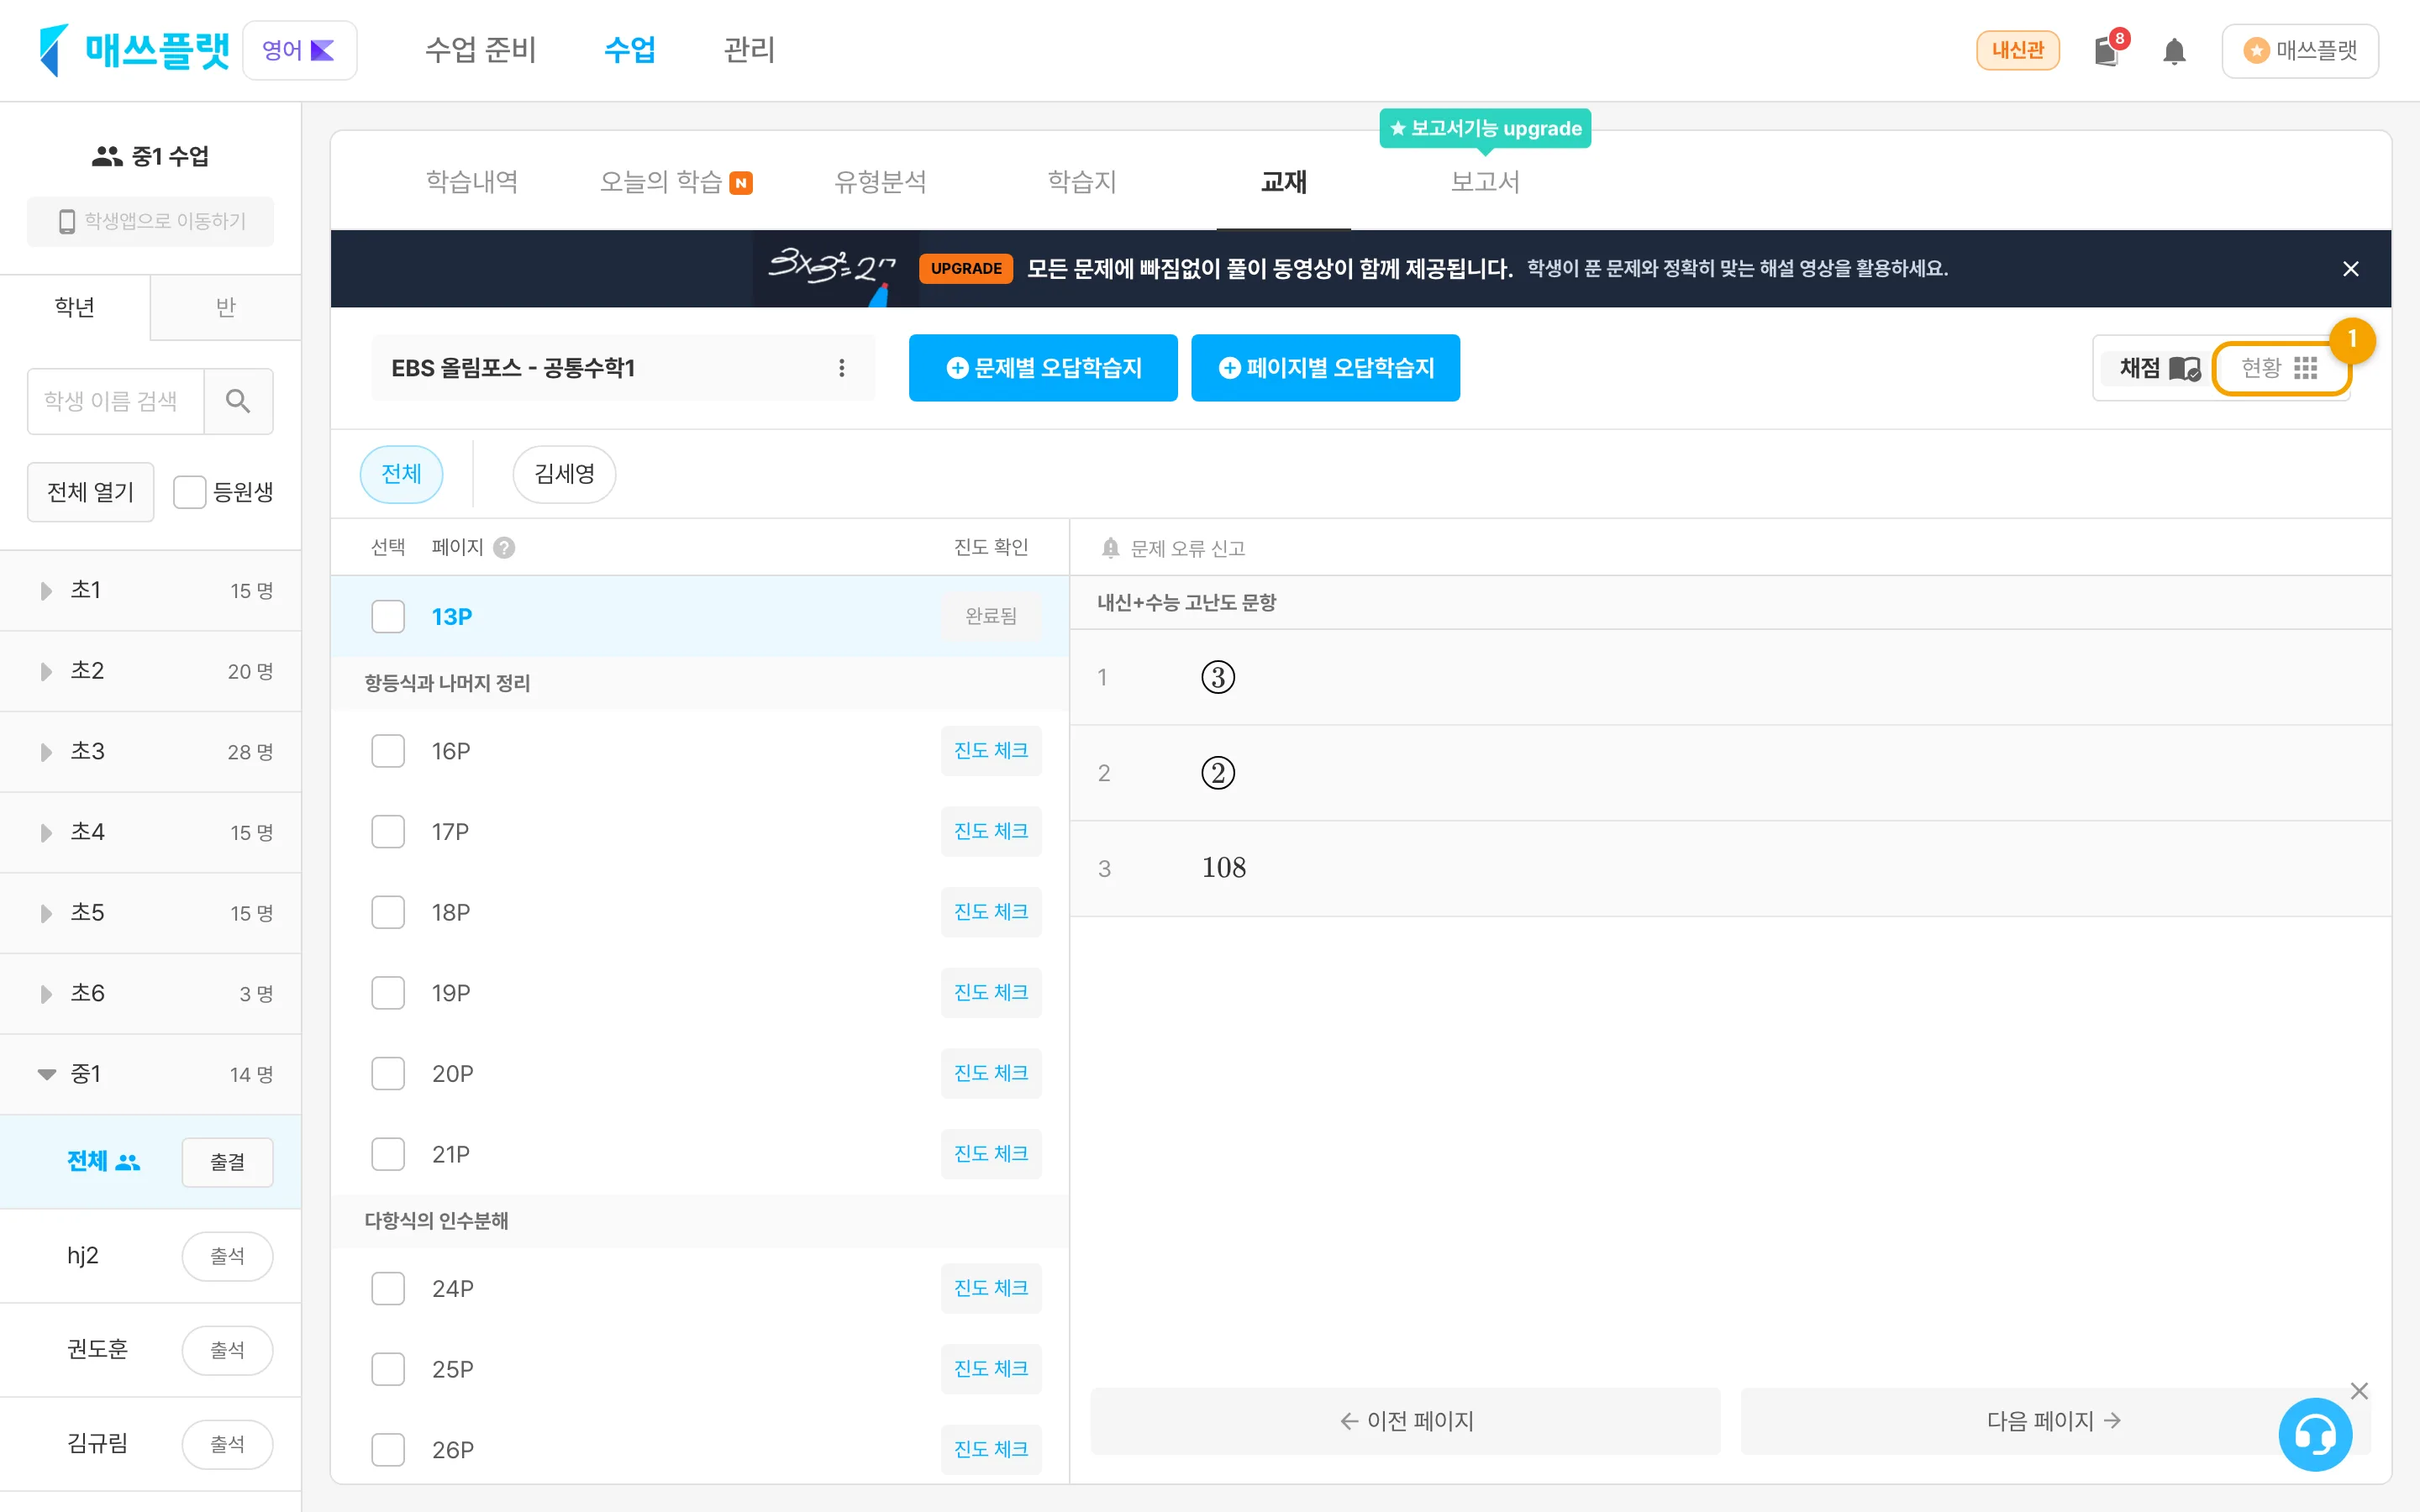Expand the 초3 grade group
Screen dimensions: 2420x1512
tap(45, 752)
